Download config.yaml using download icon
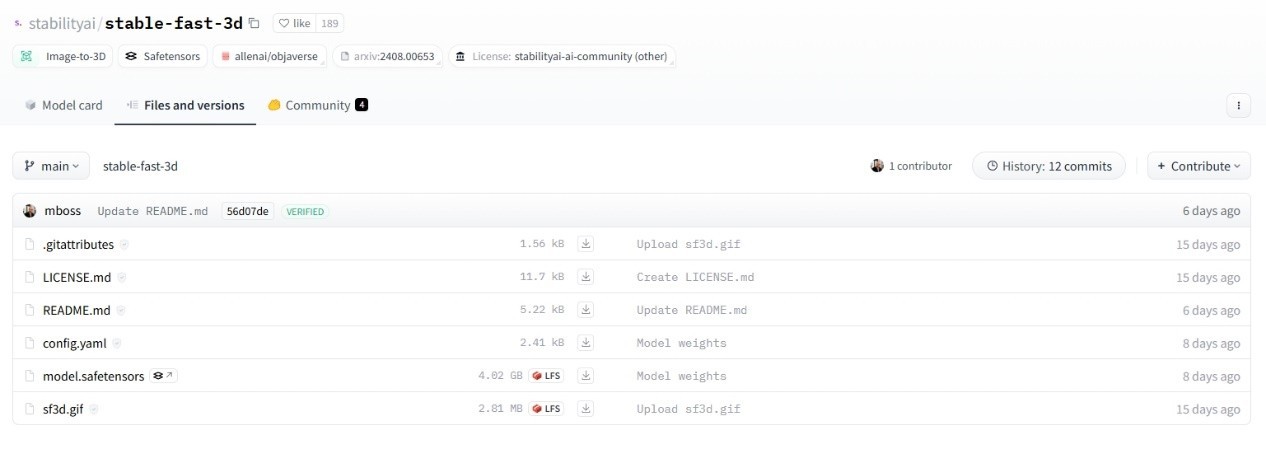The height and width of the screenshot is (449, 1266). [x=586, y=343]
